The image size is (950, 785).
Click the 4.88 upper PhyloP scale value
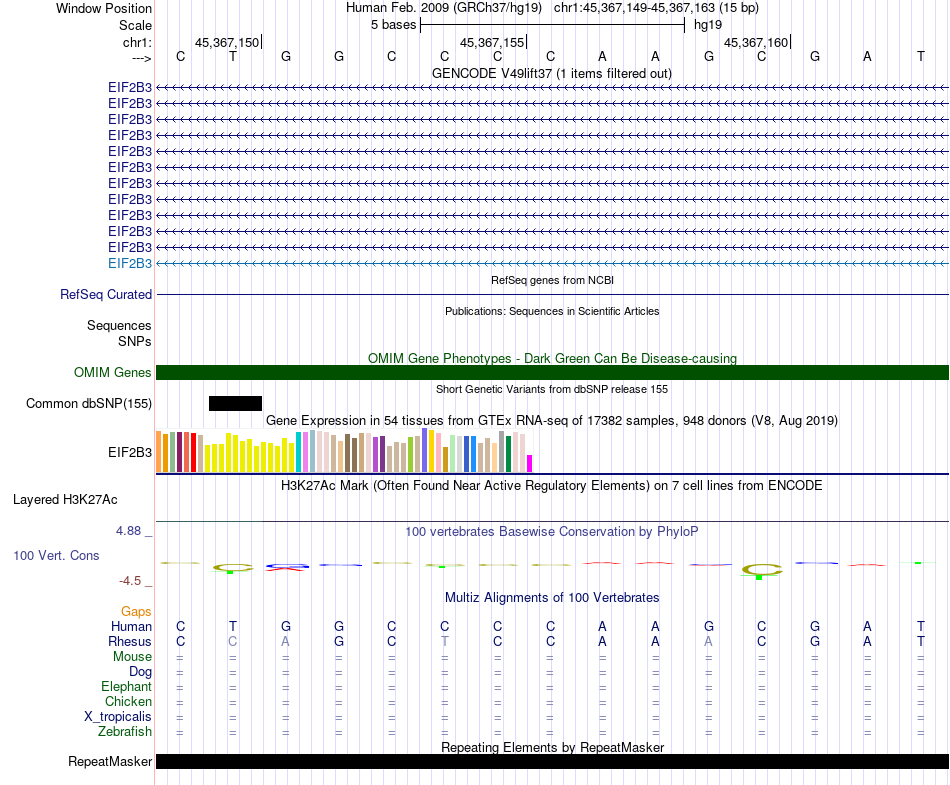click(128, 531)
